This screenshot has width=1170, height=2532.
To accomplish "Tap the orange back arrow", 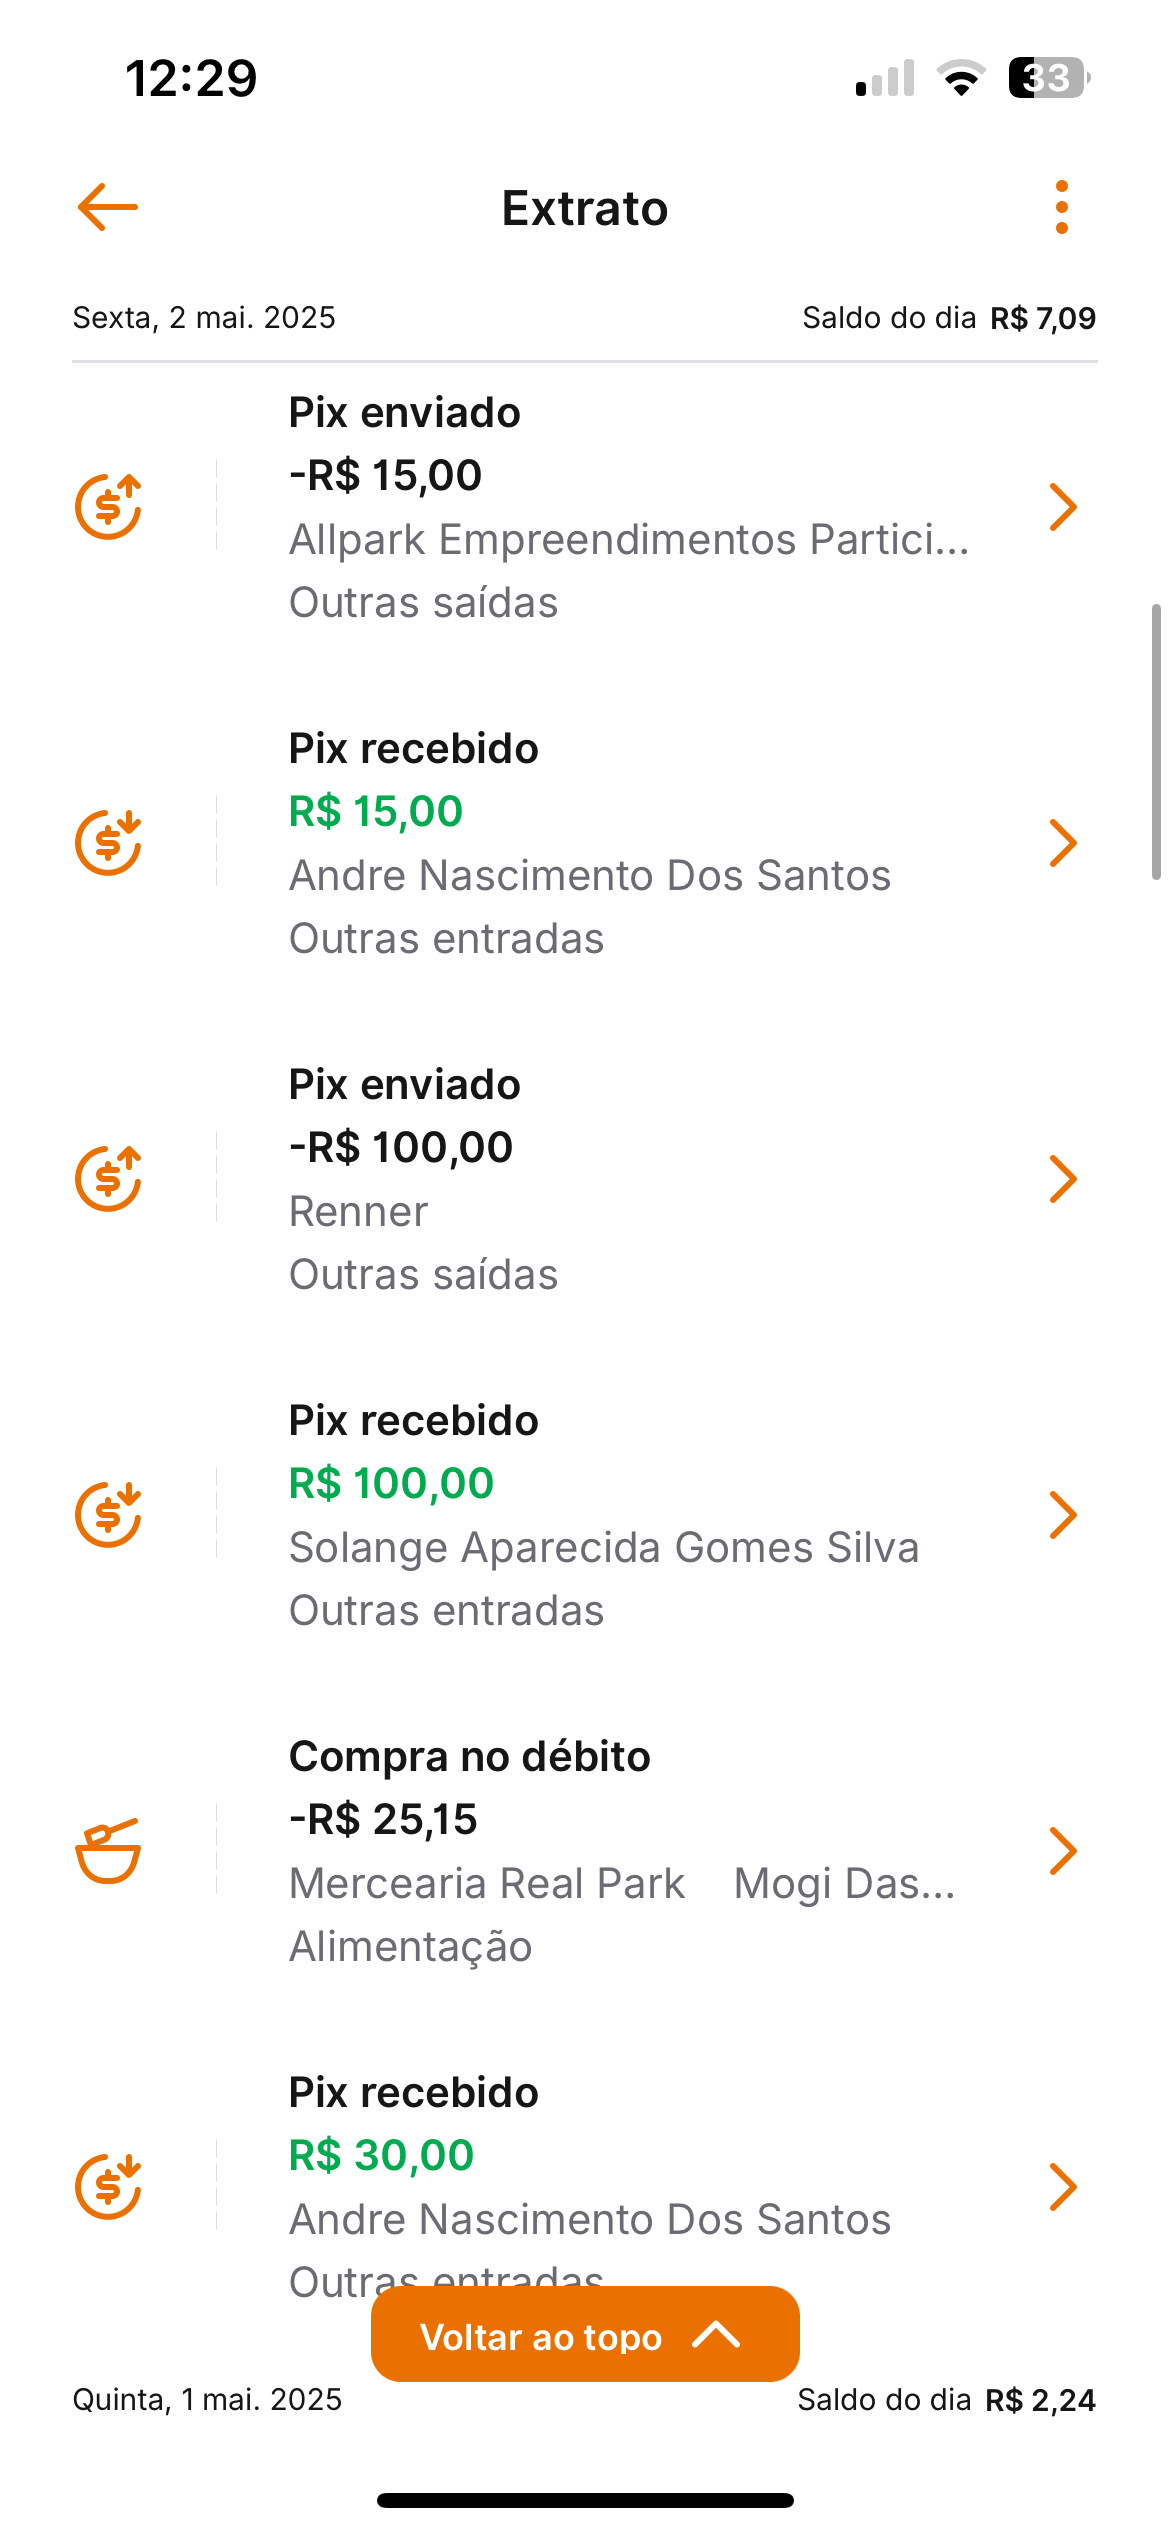I will [108, 208].
